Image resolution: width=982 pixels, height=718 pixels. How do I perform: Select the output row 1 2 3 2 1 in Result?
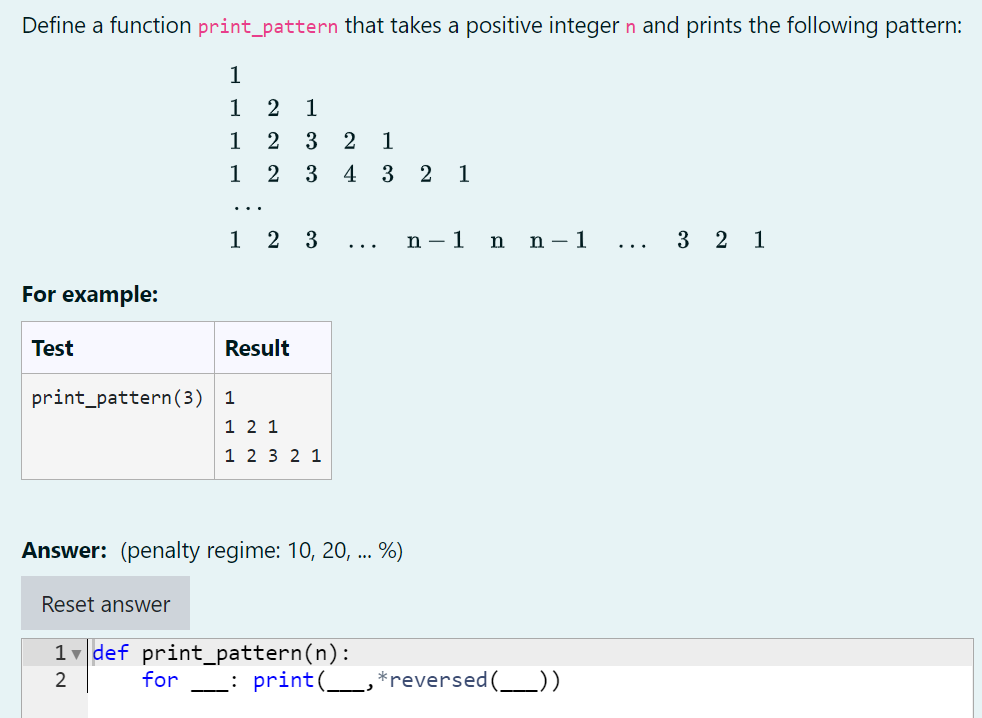[272, 456]
